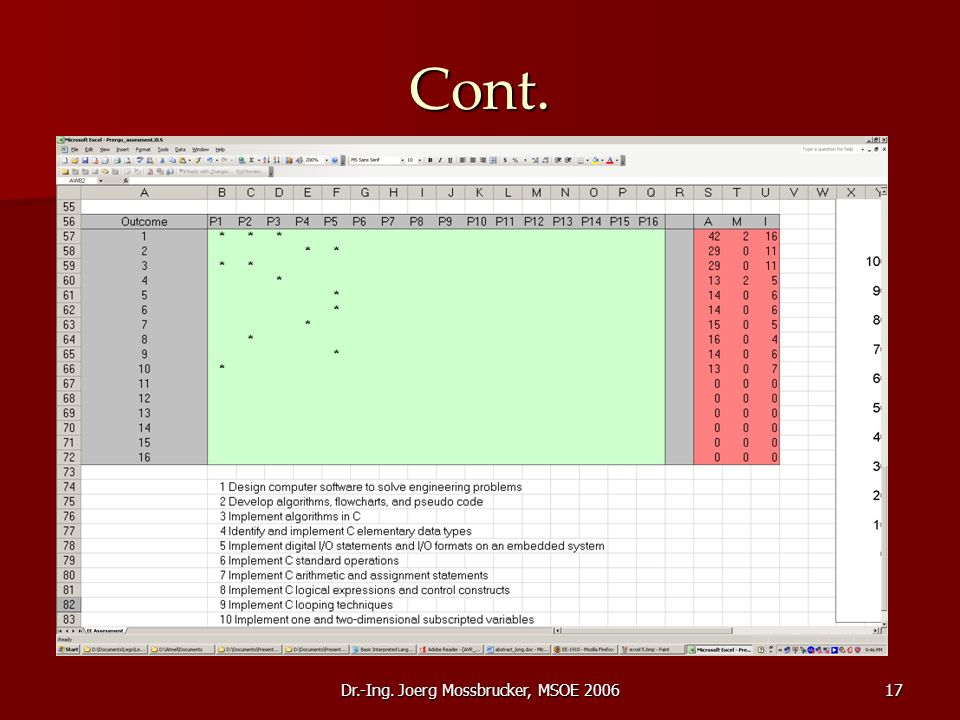
Task: Click the Save floppy disk icon
Action: tap(85, 160)
